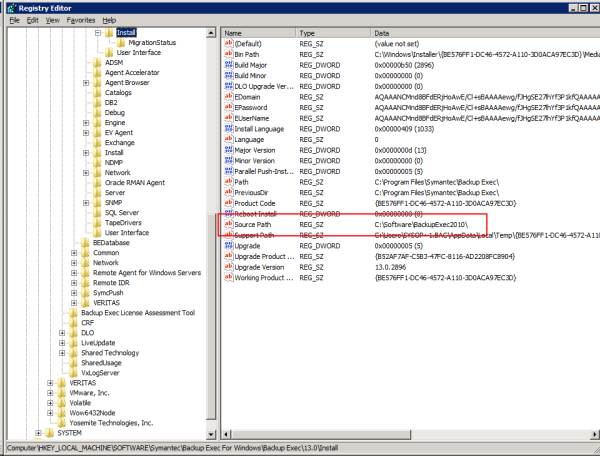Click the folder icon of BEDatabase key
600x456 pixels.
(x=85, y=243)
